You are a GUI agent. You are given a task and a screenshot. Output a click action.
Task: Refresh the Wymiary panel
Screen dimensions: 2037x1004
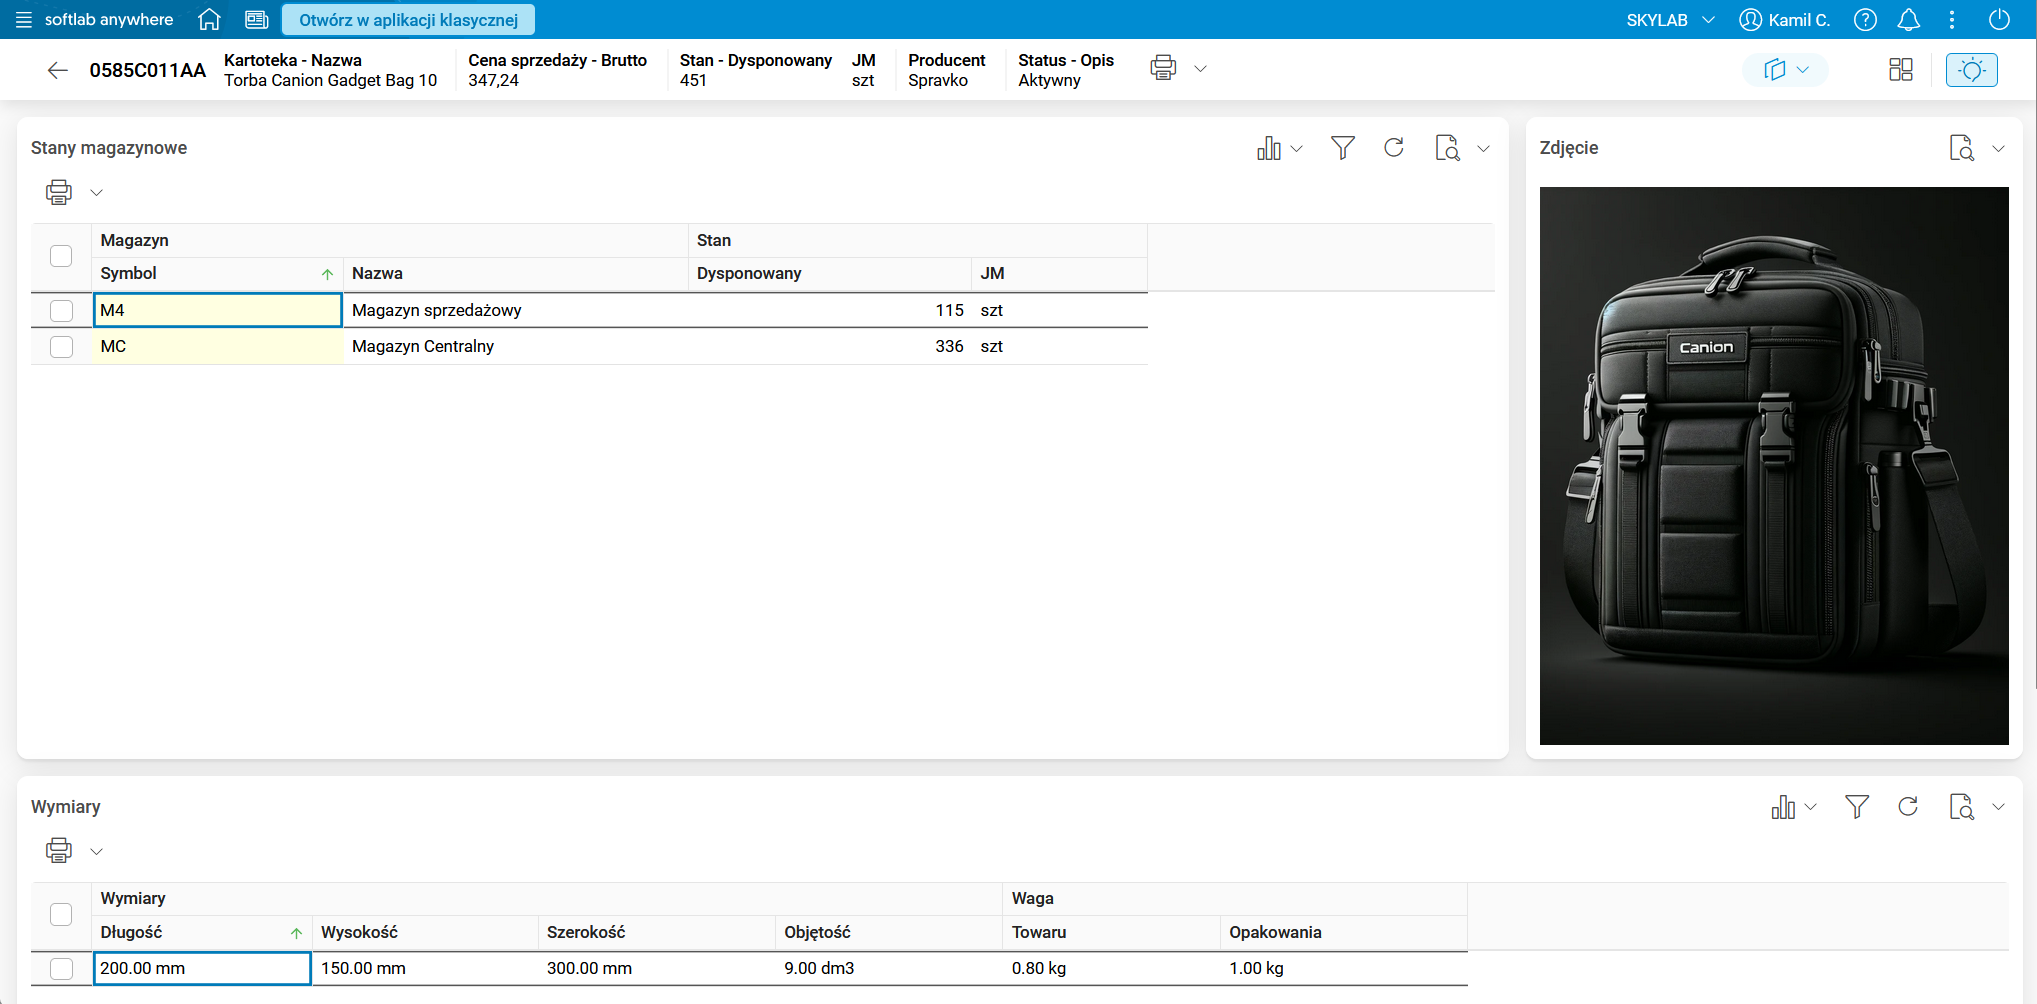pyautogui.click(x=1908, y=807)
